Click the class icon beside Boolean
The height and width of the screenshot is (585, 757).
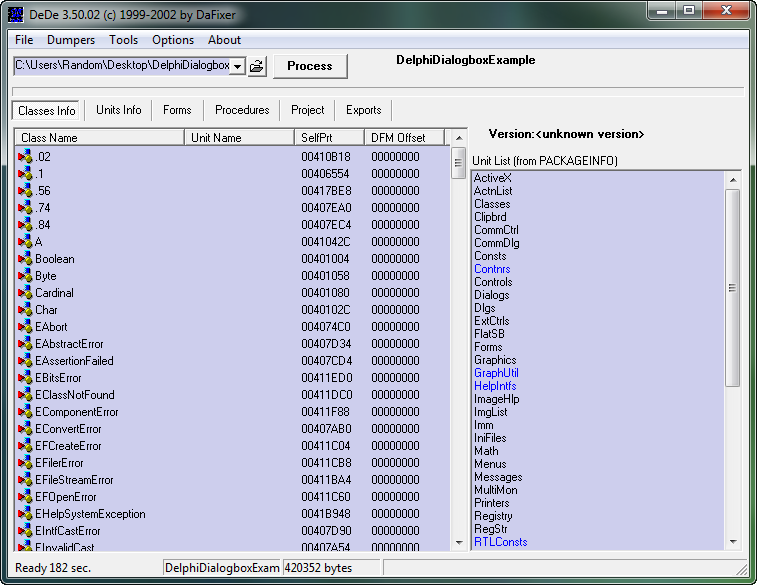tap(25, 259)
